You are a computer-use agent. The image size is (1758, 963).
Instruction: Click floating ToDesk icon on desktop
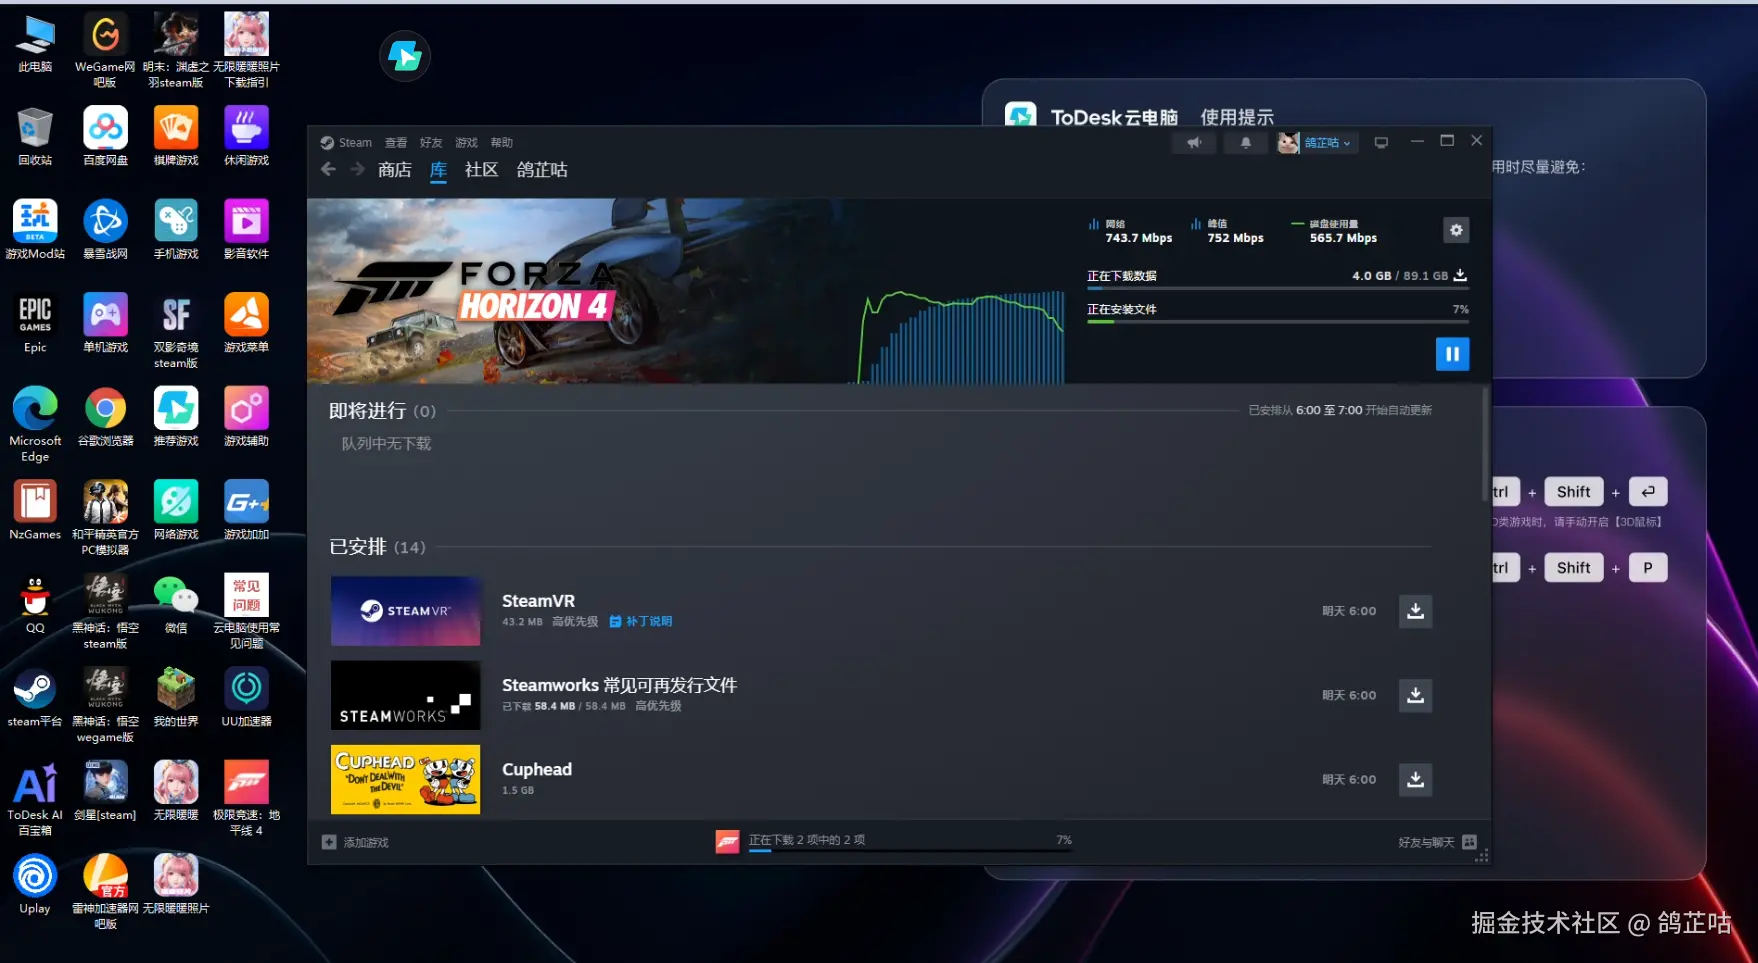click(405, 55)
